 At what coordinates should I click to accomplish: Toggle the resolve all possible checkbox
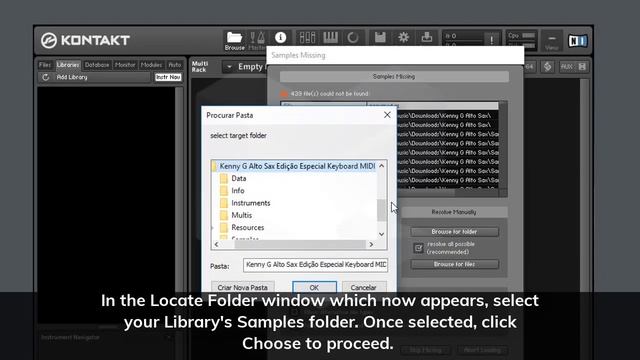(x=418, y=248)
